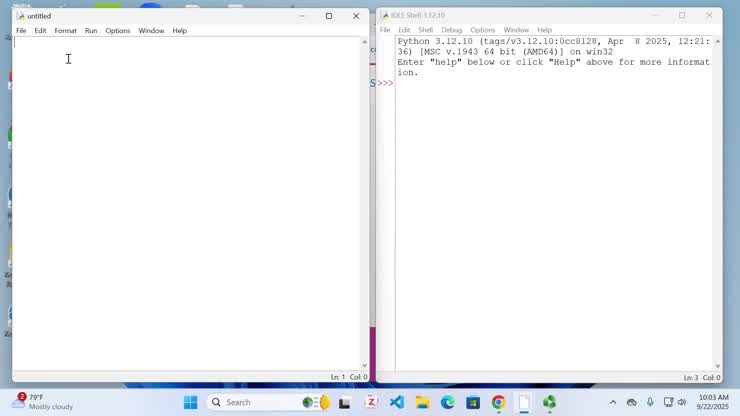This screenshot has height=416, width=740.
Task: Open File Explorer from taskbar
Action: point(422,402)
